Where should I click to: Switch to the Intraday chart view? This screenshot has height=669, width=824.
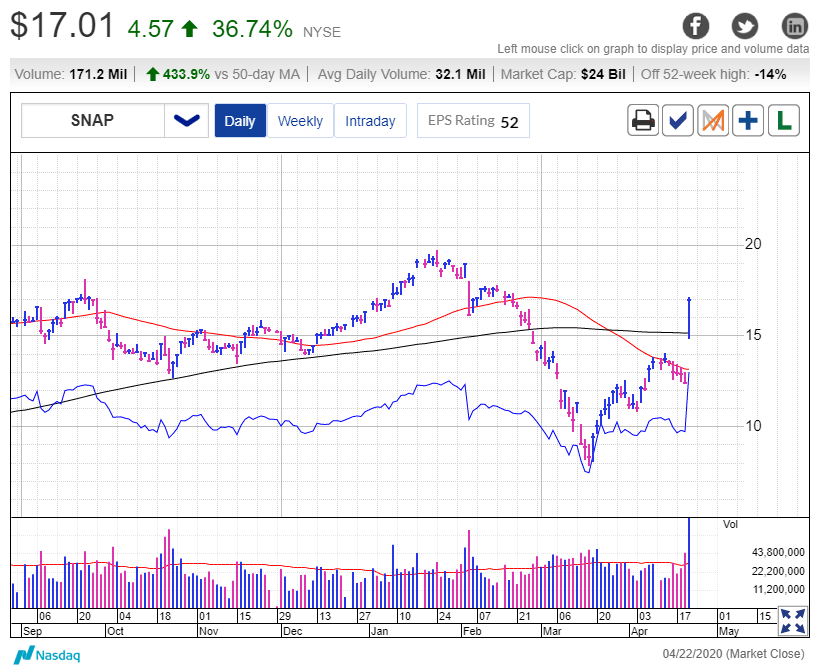pos(370,120)
